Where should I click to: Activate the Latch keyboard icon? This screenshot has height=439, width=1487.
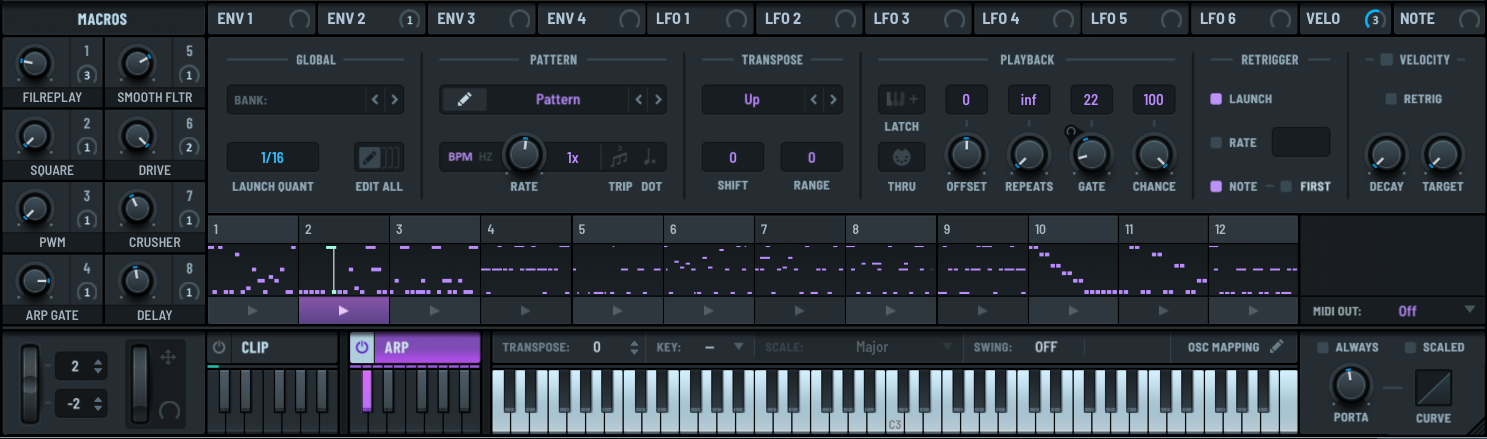click(x=901, y=99)
